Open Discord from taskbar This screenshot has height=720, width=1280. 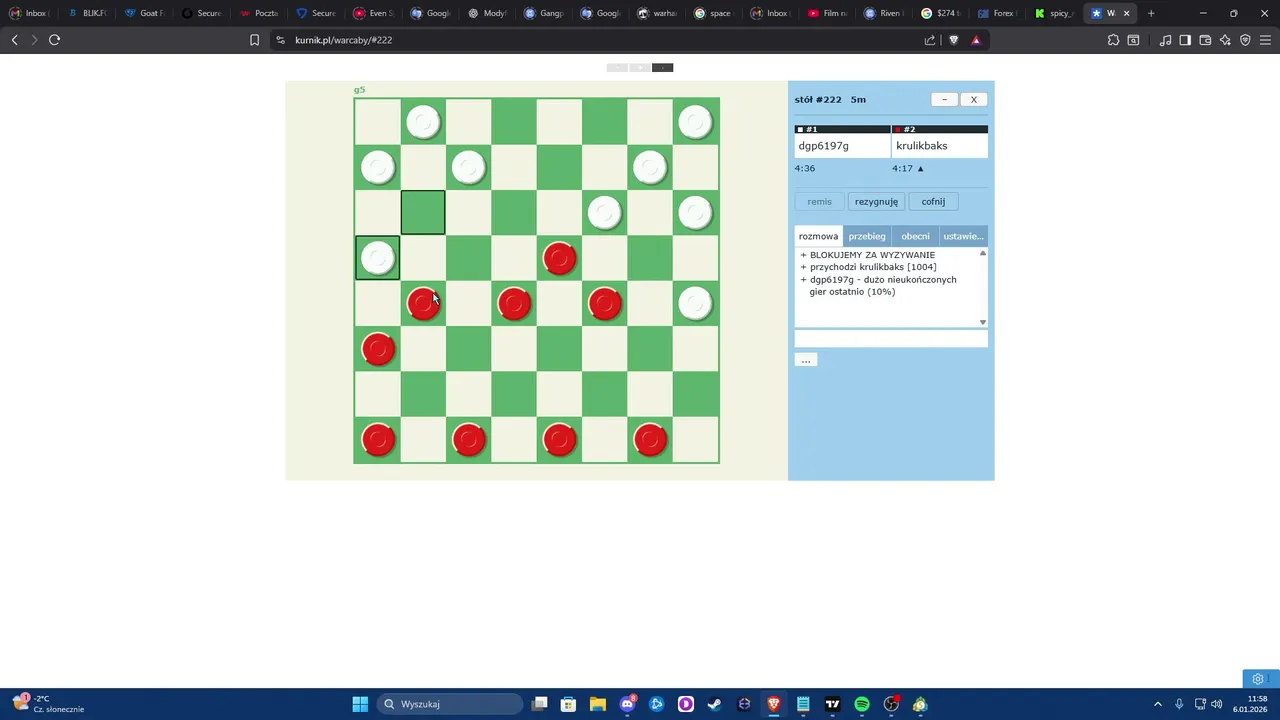pyautogui.click(x=627, y=704)
